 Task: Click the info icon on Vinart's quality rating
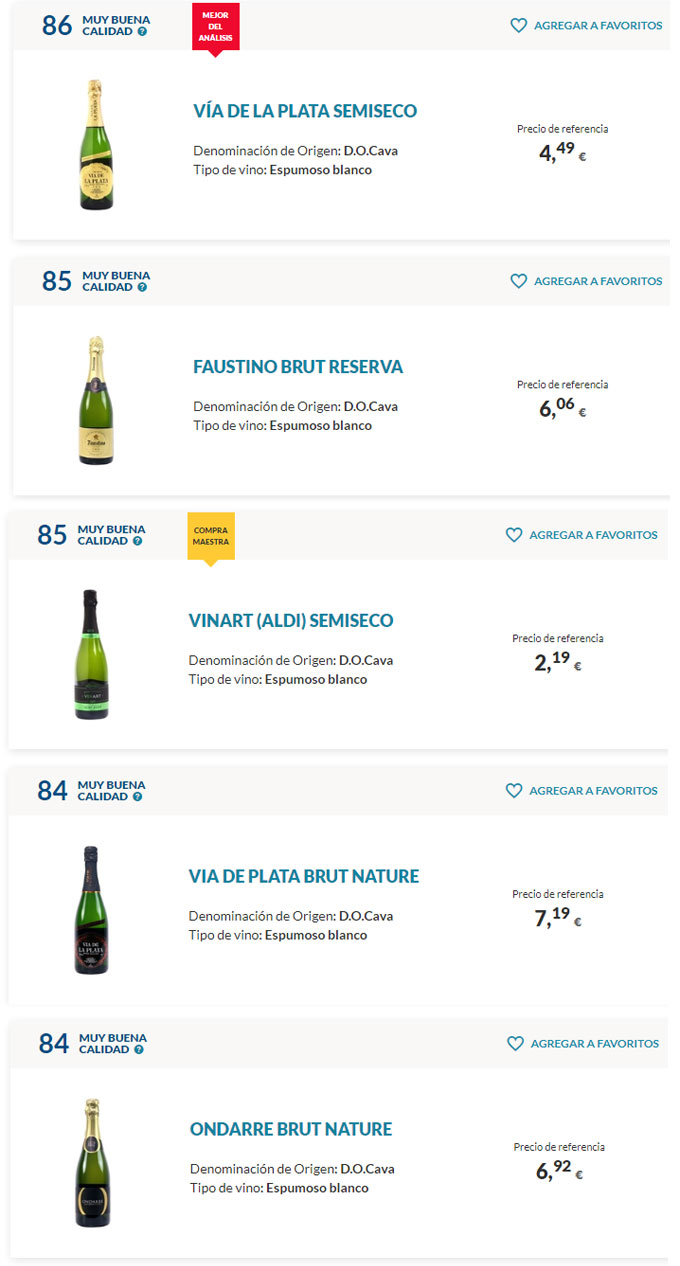(x=137, y=541)
